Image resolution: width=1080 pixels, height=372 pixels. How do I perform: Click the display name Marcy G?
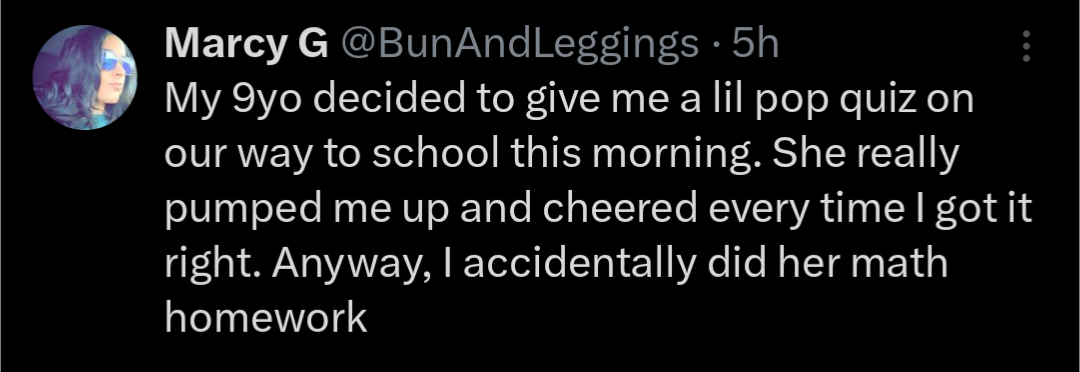[247, 45]
